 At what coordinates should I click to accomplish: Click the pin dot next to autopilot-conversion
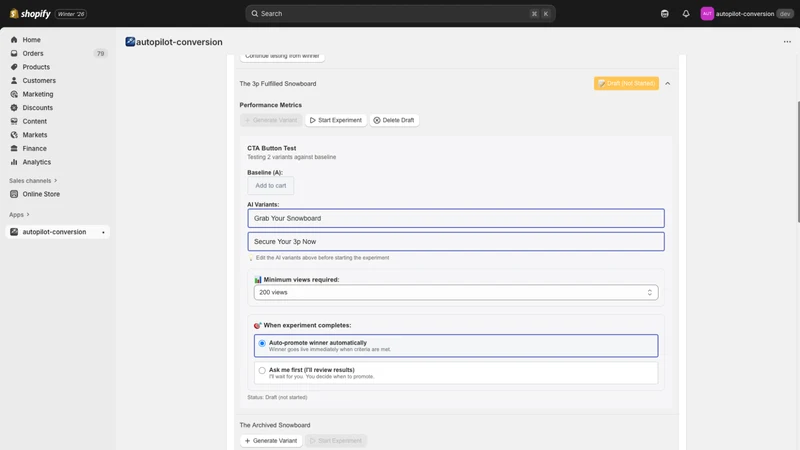[103, 232]
